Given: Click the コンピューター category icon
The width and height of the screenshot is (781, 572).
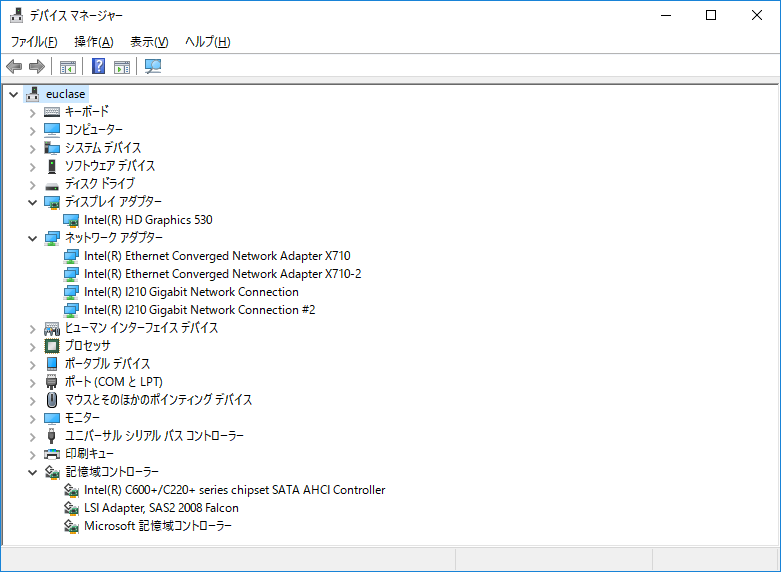Looking at the screenshot, I should [x=52, y=130].
